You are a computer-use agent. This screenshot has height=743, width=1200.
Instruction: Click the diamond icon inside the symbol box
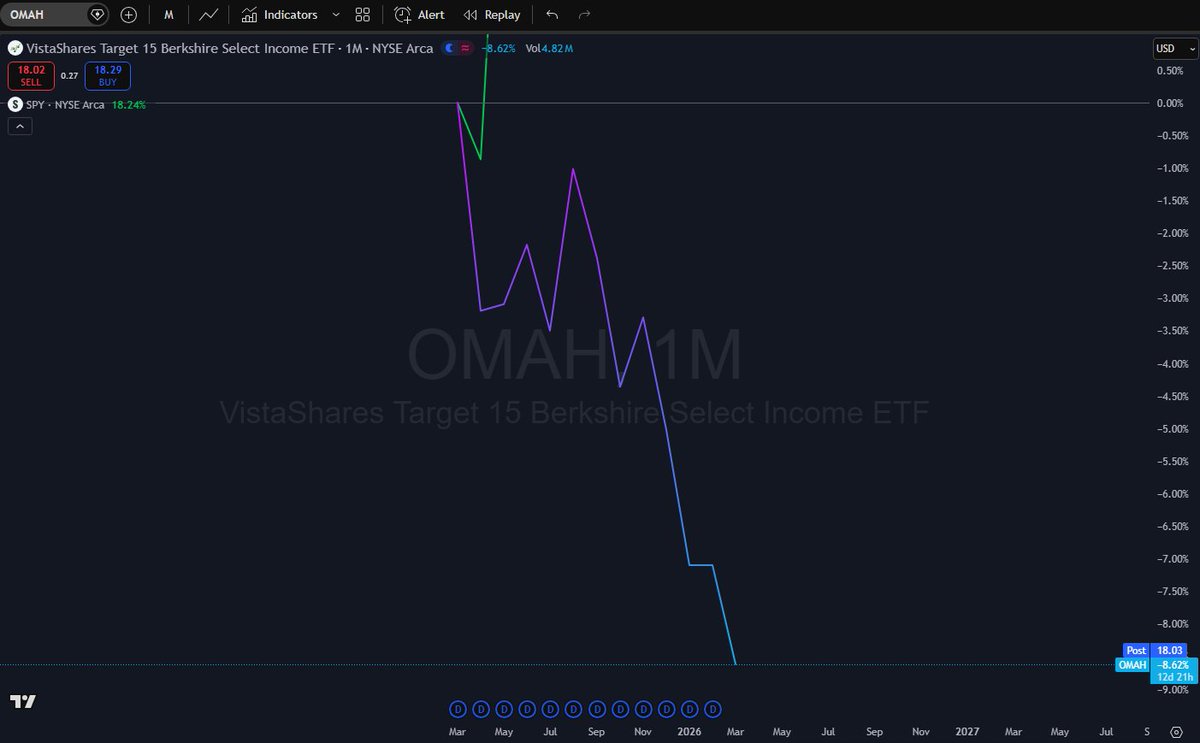96,15
